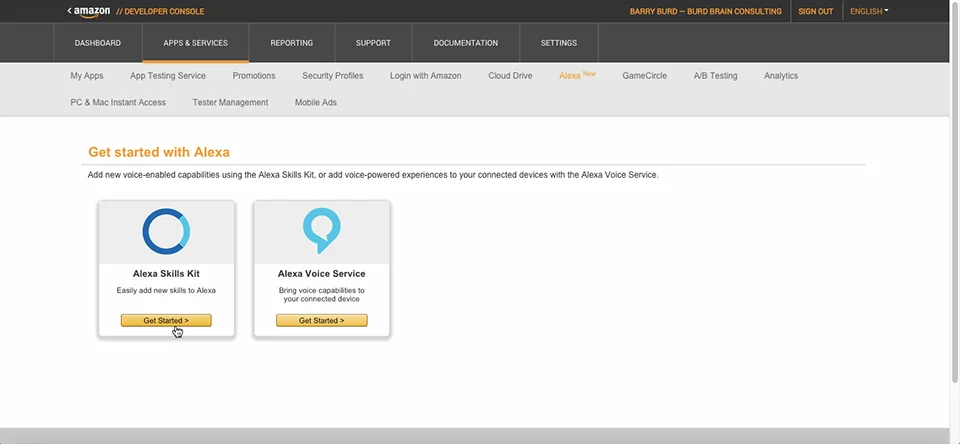Select the Apps & Services tab

pyautogui.click(x=195, y=43)
